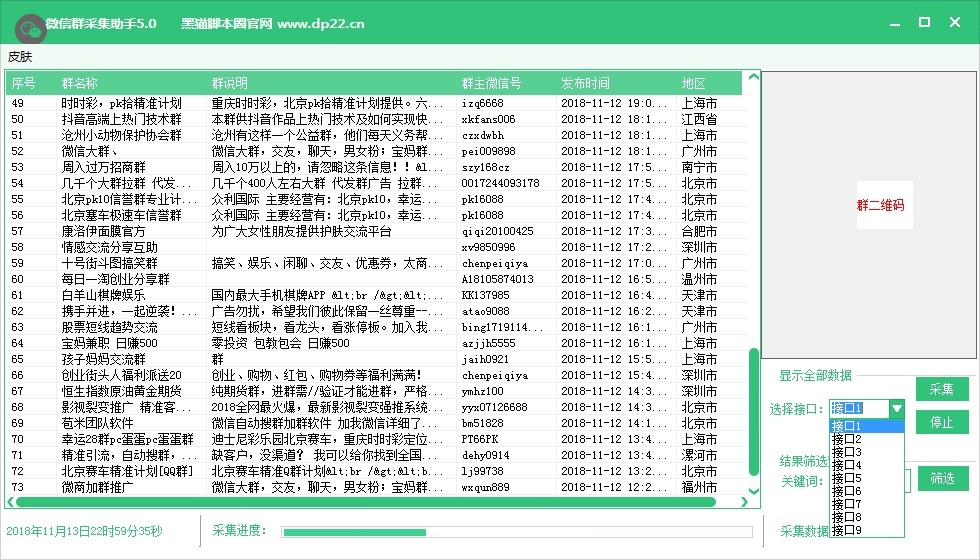Click the date-time status 2018年11月13日22时59分35秒
This screenshot has width=980, height=560.
[x=84, y=531]
